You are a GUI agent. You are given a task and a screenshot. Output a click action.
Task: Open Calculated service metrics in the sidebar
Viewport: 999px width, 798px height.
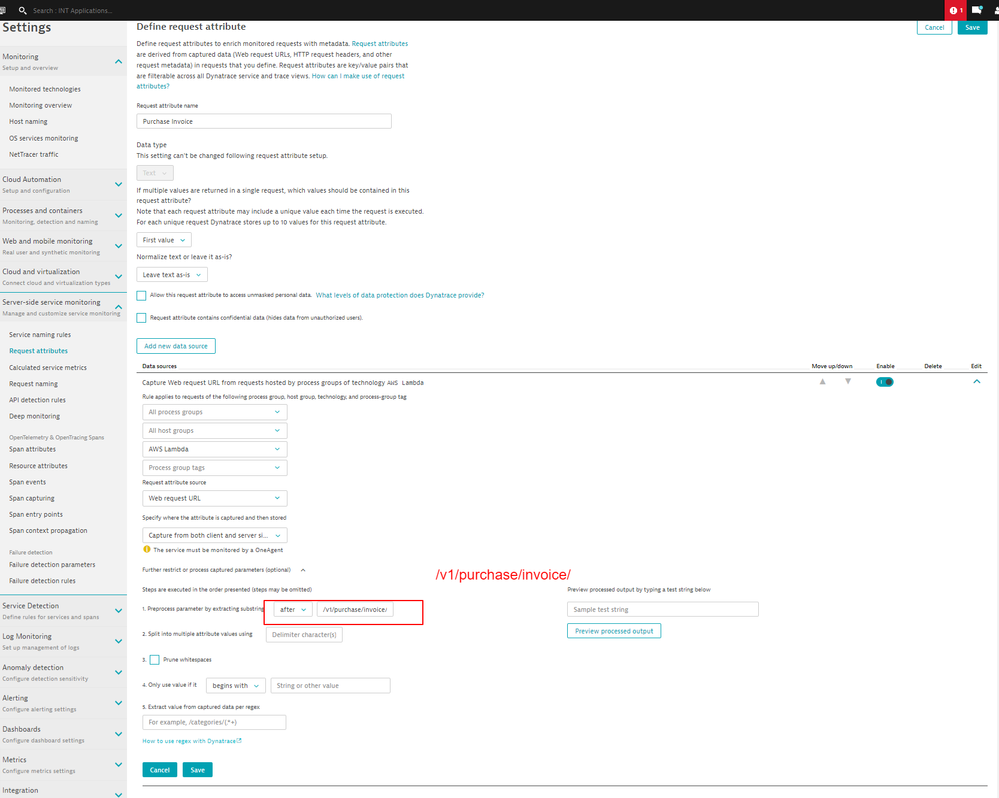48,368
